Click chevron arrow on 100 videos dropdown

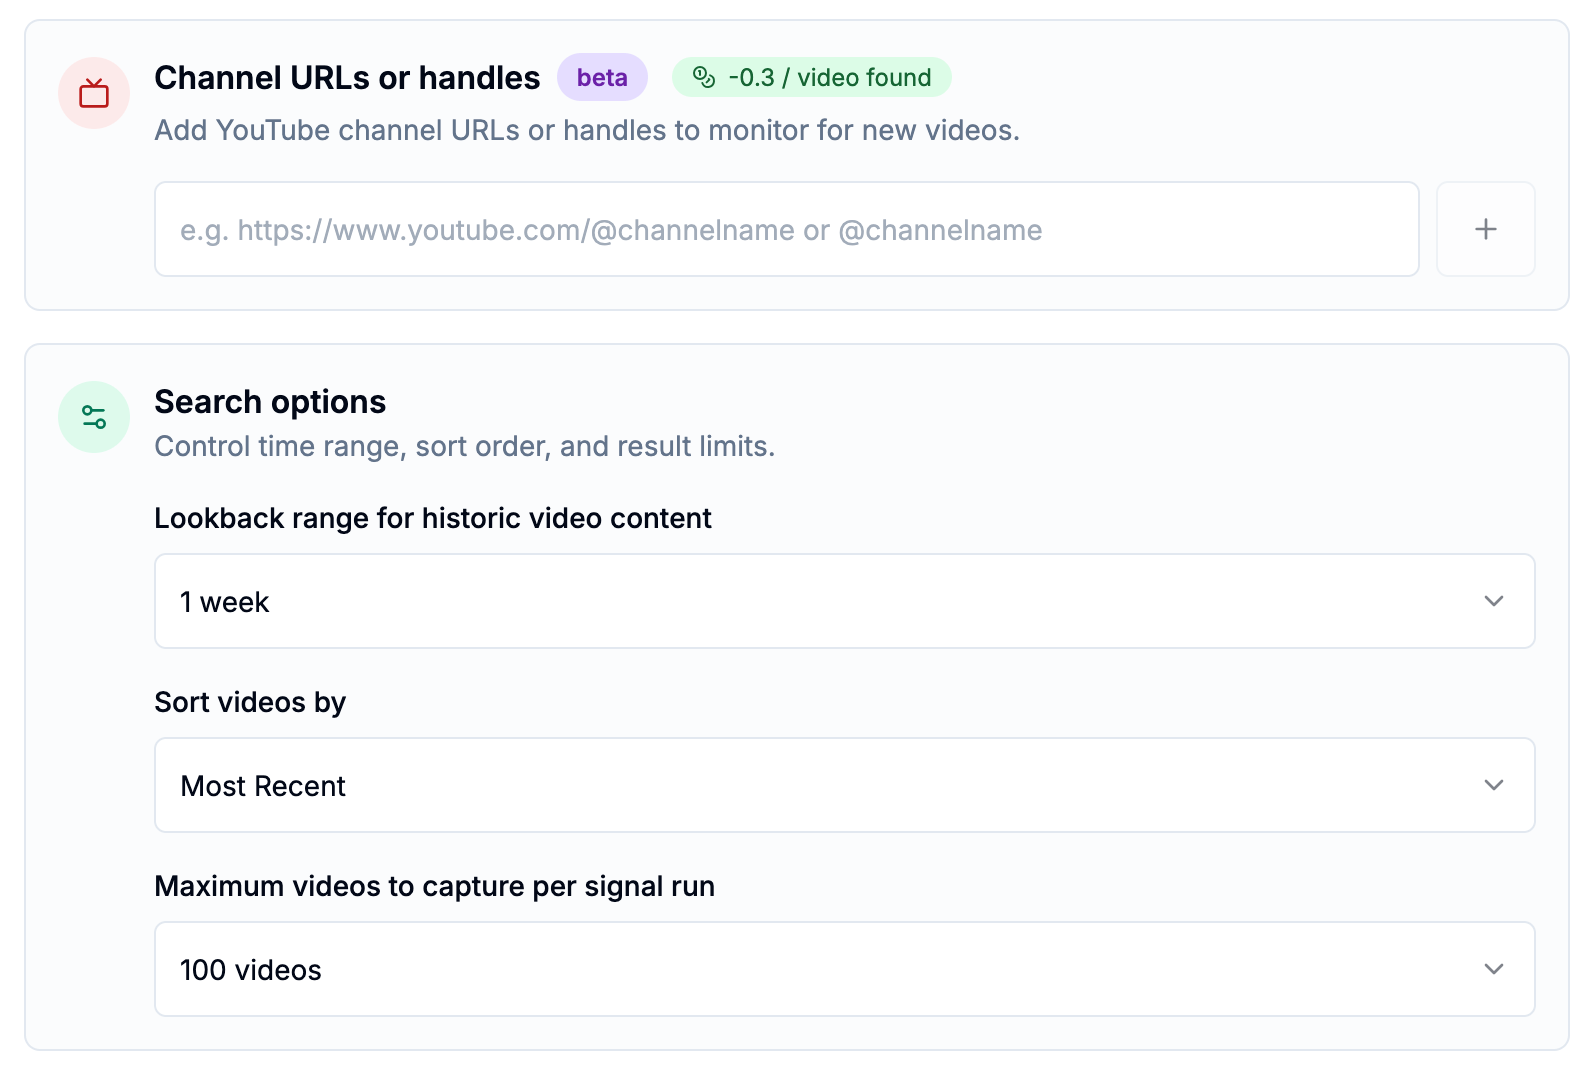1494,969
